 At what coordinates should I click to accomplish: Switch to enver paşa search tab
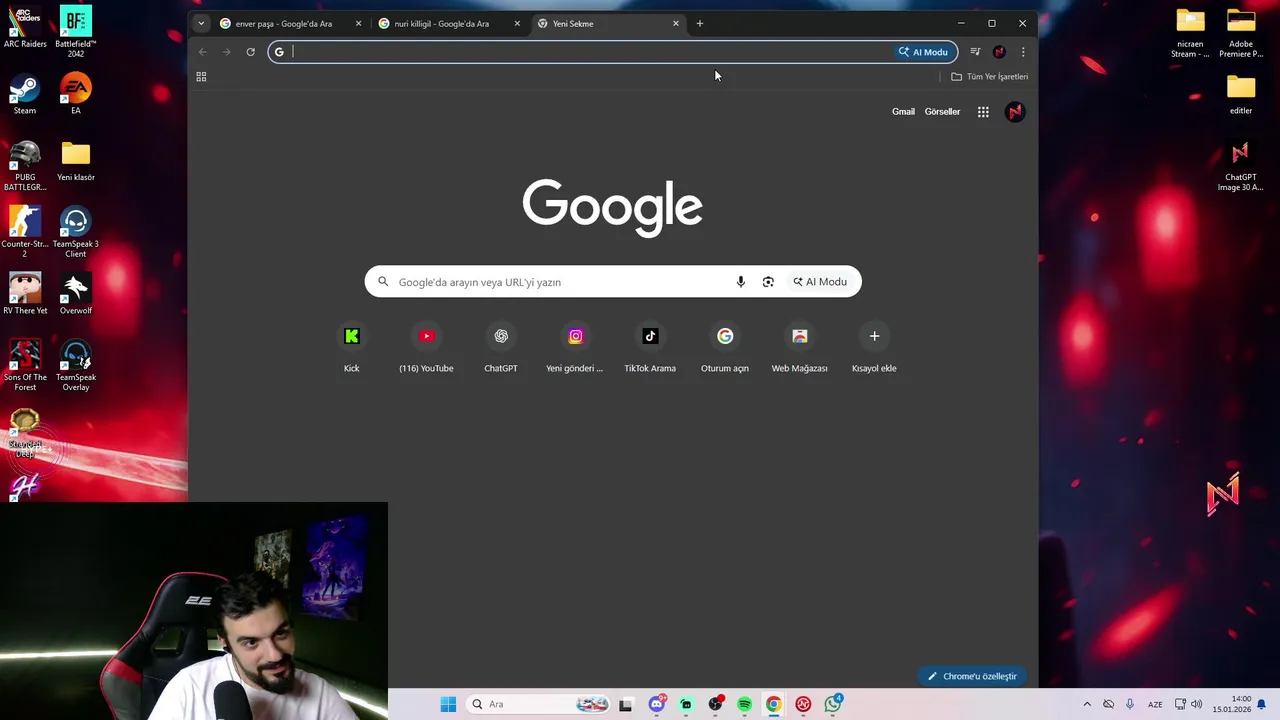[x=282, y=23]
